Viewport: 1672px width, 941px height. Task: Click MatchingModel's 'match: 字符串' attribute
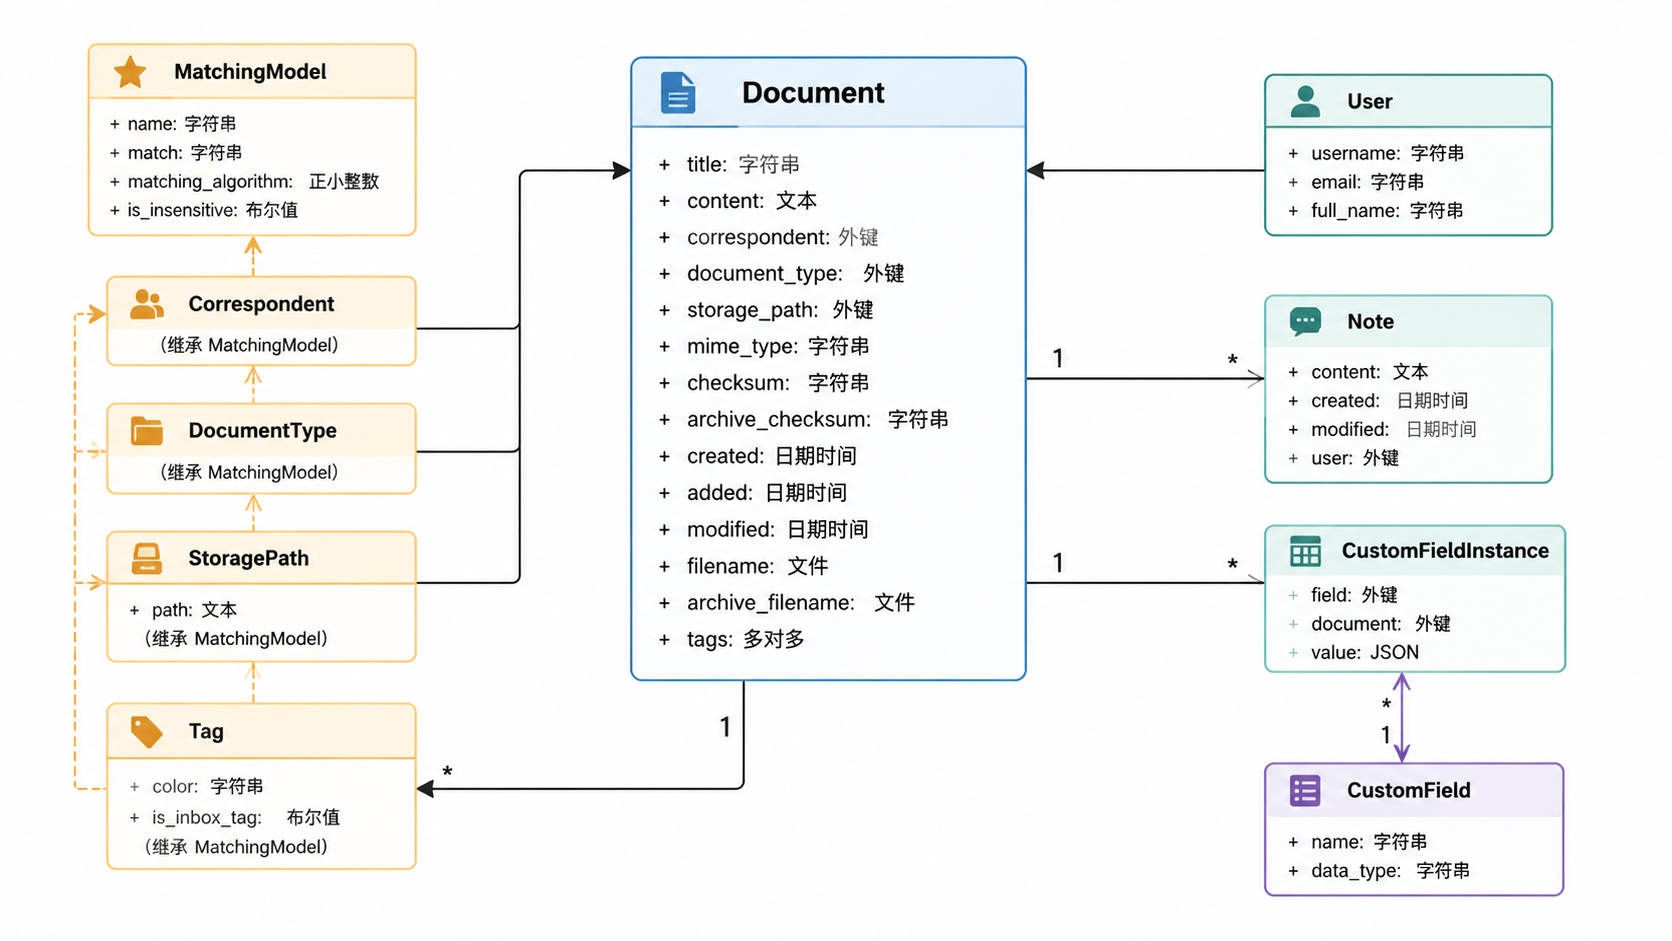pyautogui.click(x=176, y=153)
